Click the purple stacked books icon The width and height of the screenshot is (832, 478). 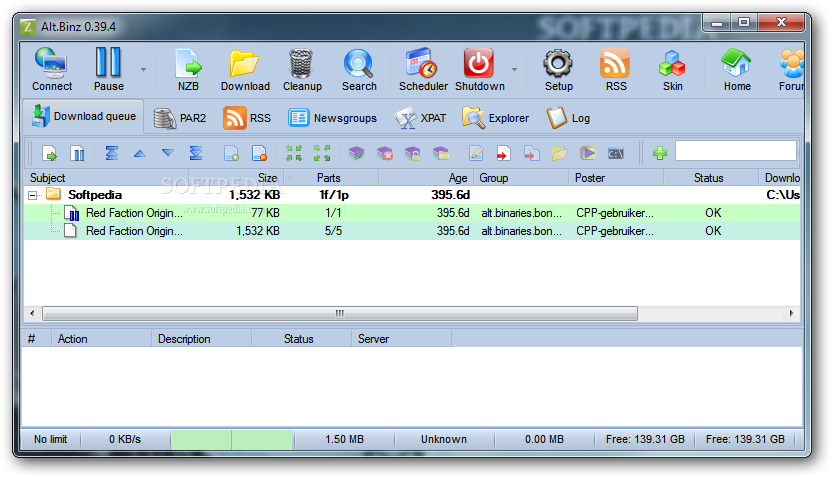click(357, 153)
